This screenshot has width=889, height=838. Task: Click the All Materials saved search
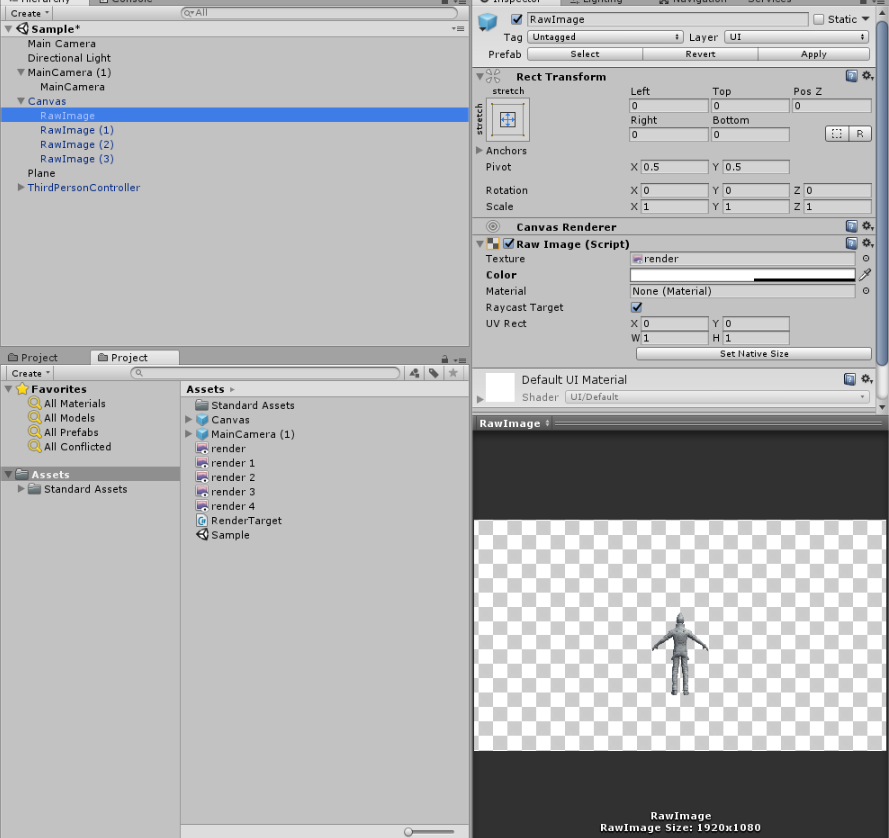click(x=67, y=403)
